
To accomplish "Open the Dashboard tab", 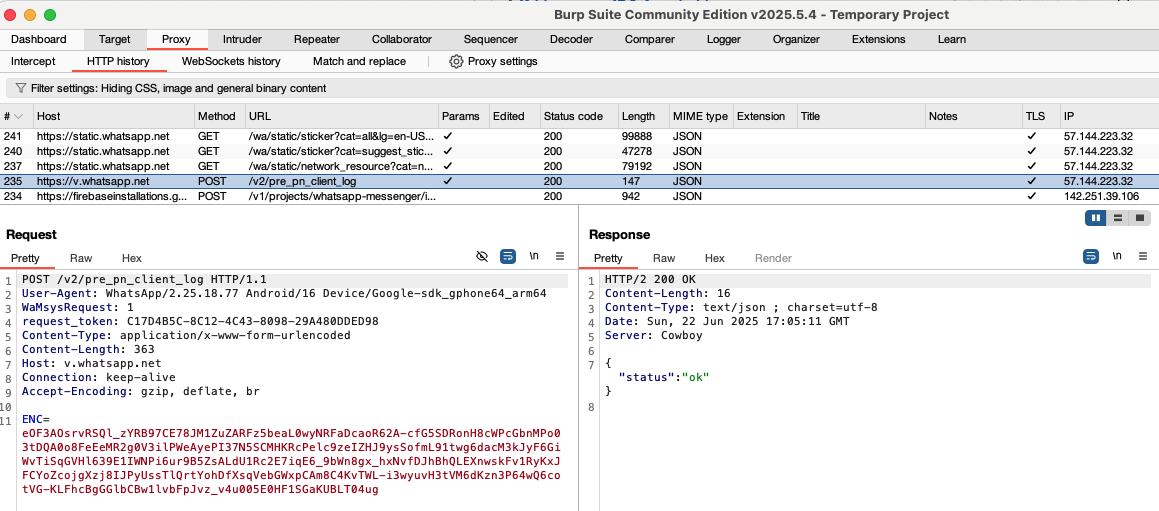I will pyautogui.click(x=38, y=39).
